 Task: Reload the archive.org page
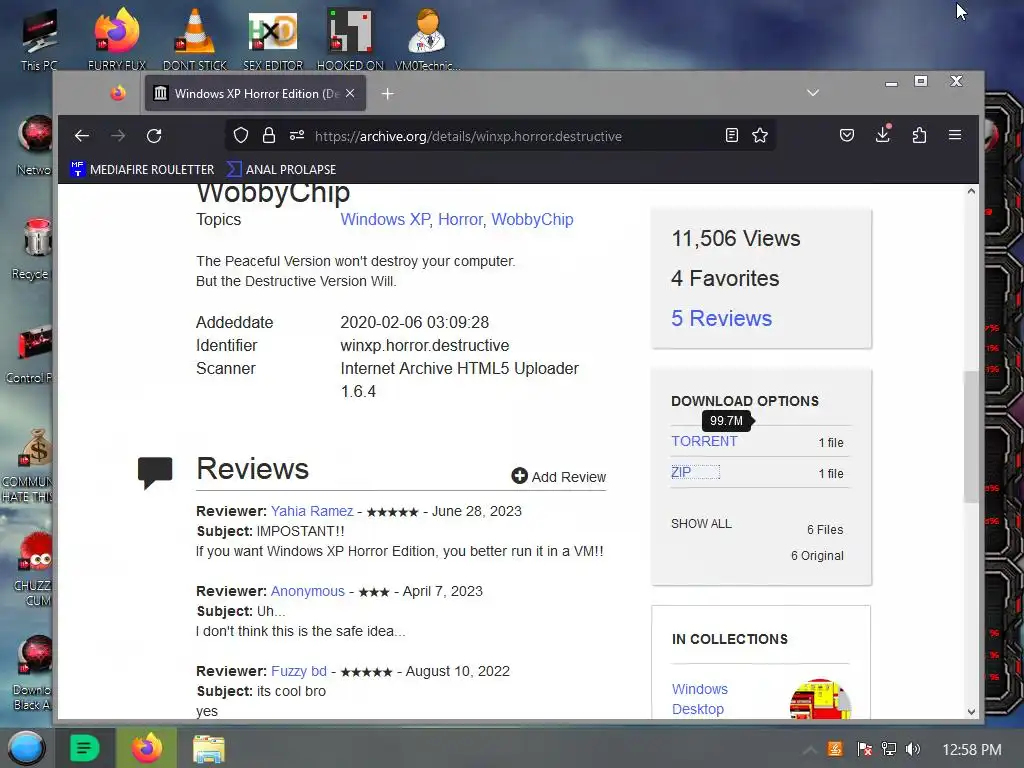[x=154, y=136]
